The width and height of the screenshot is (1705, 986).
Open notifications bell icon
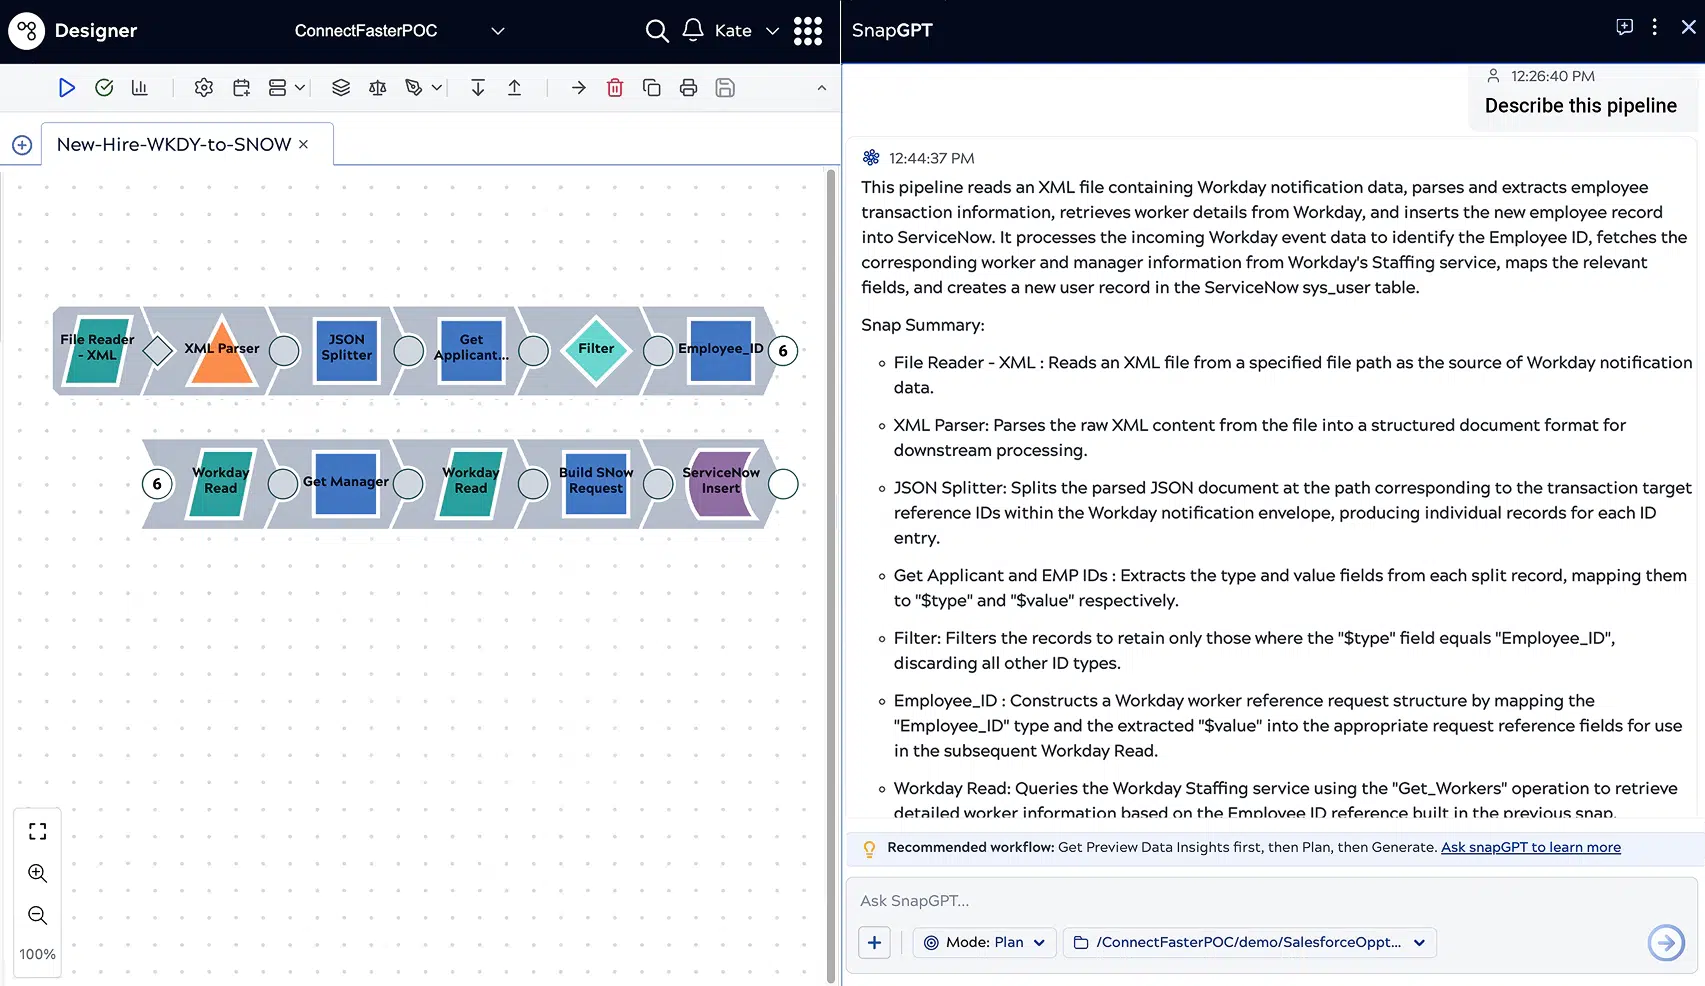[693, 30]
